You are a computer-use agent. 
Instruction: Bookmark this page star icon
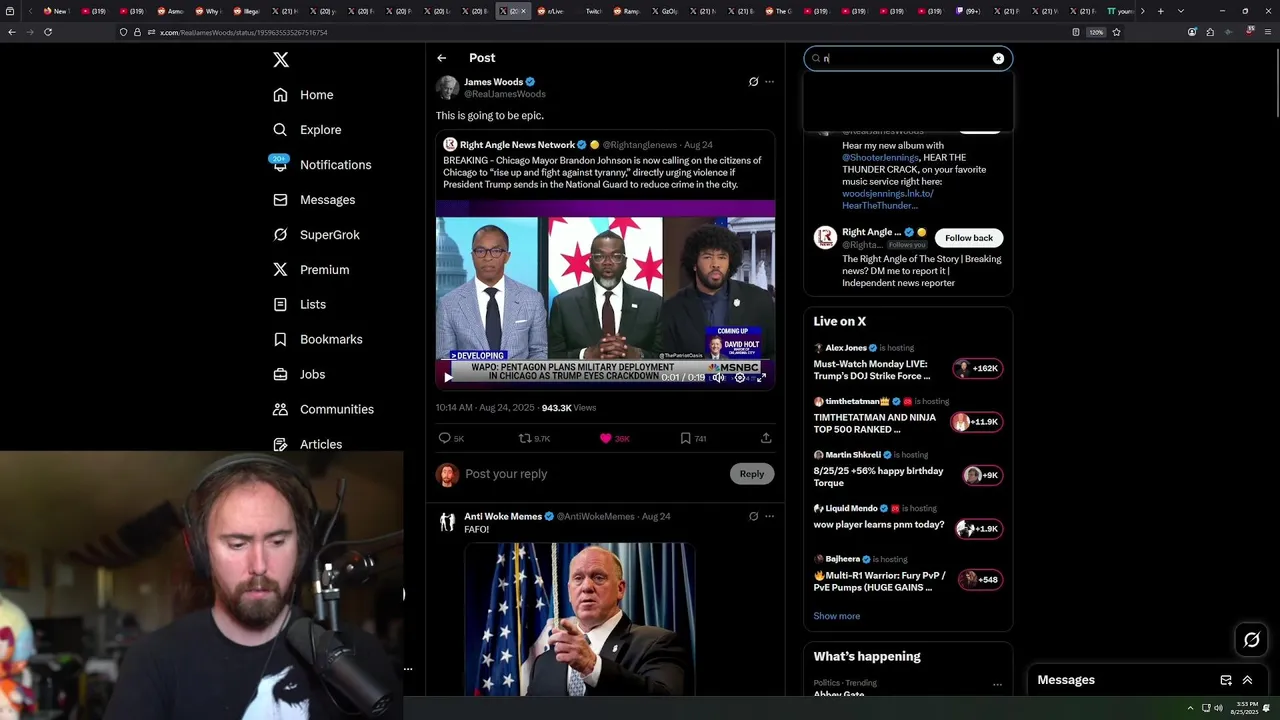point(1116,32)
